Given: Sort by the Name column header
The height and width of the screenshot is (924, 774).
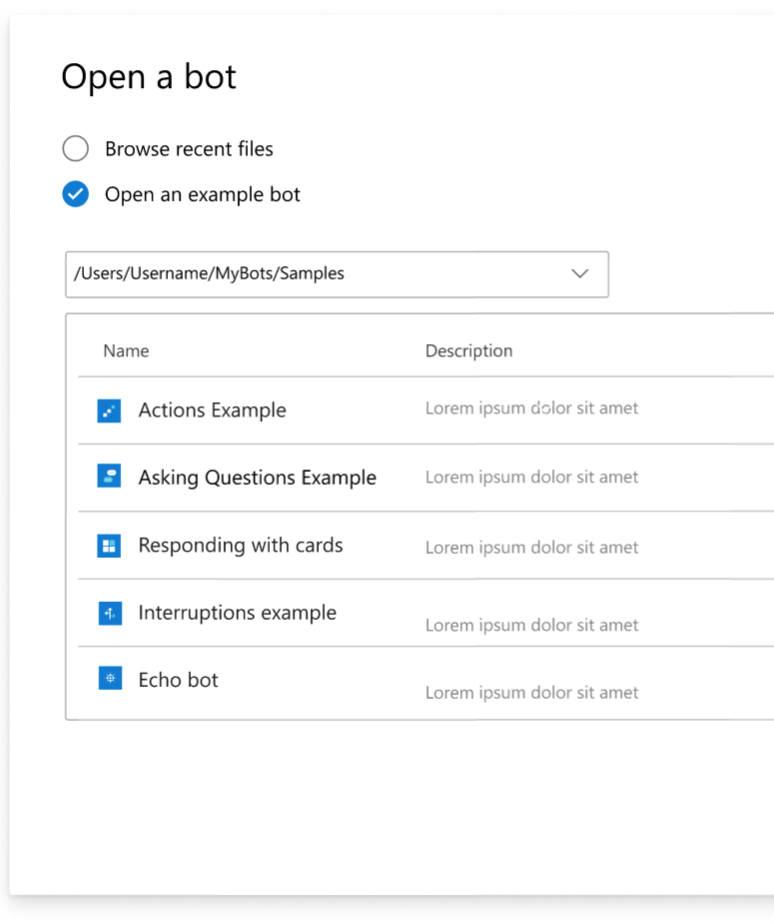Looking at the screenshot, I should point(126,351).
